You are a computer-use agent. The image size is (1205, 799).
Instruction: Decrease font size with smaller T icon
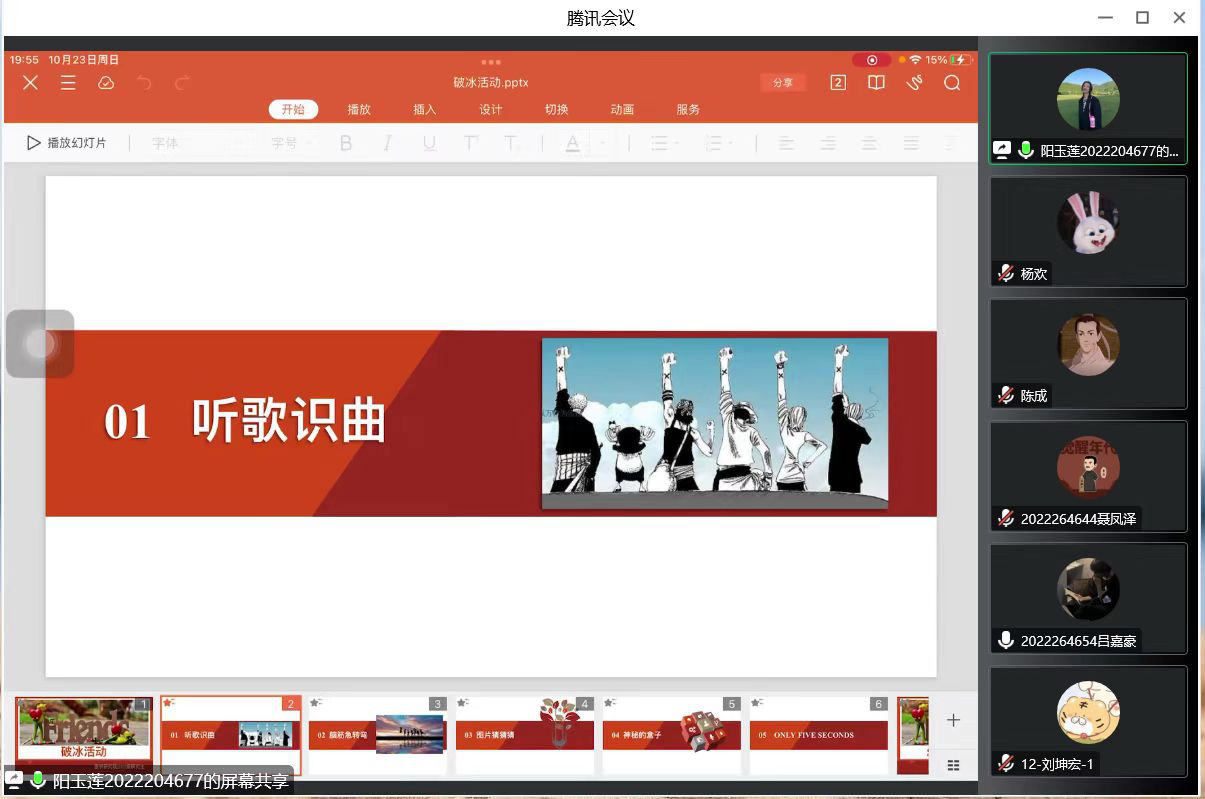(x=511, y=143)
